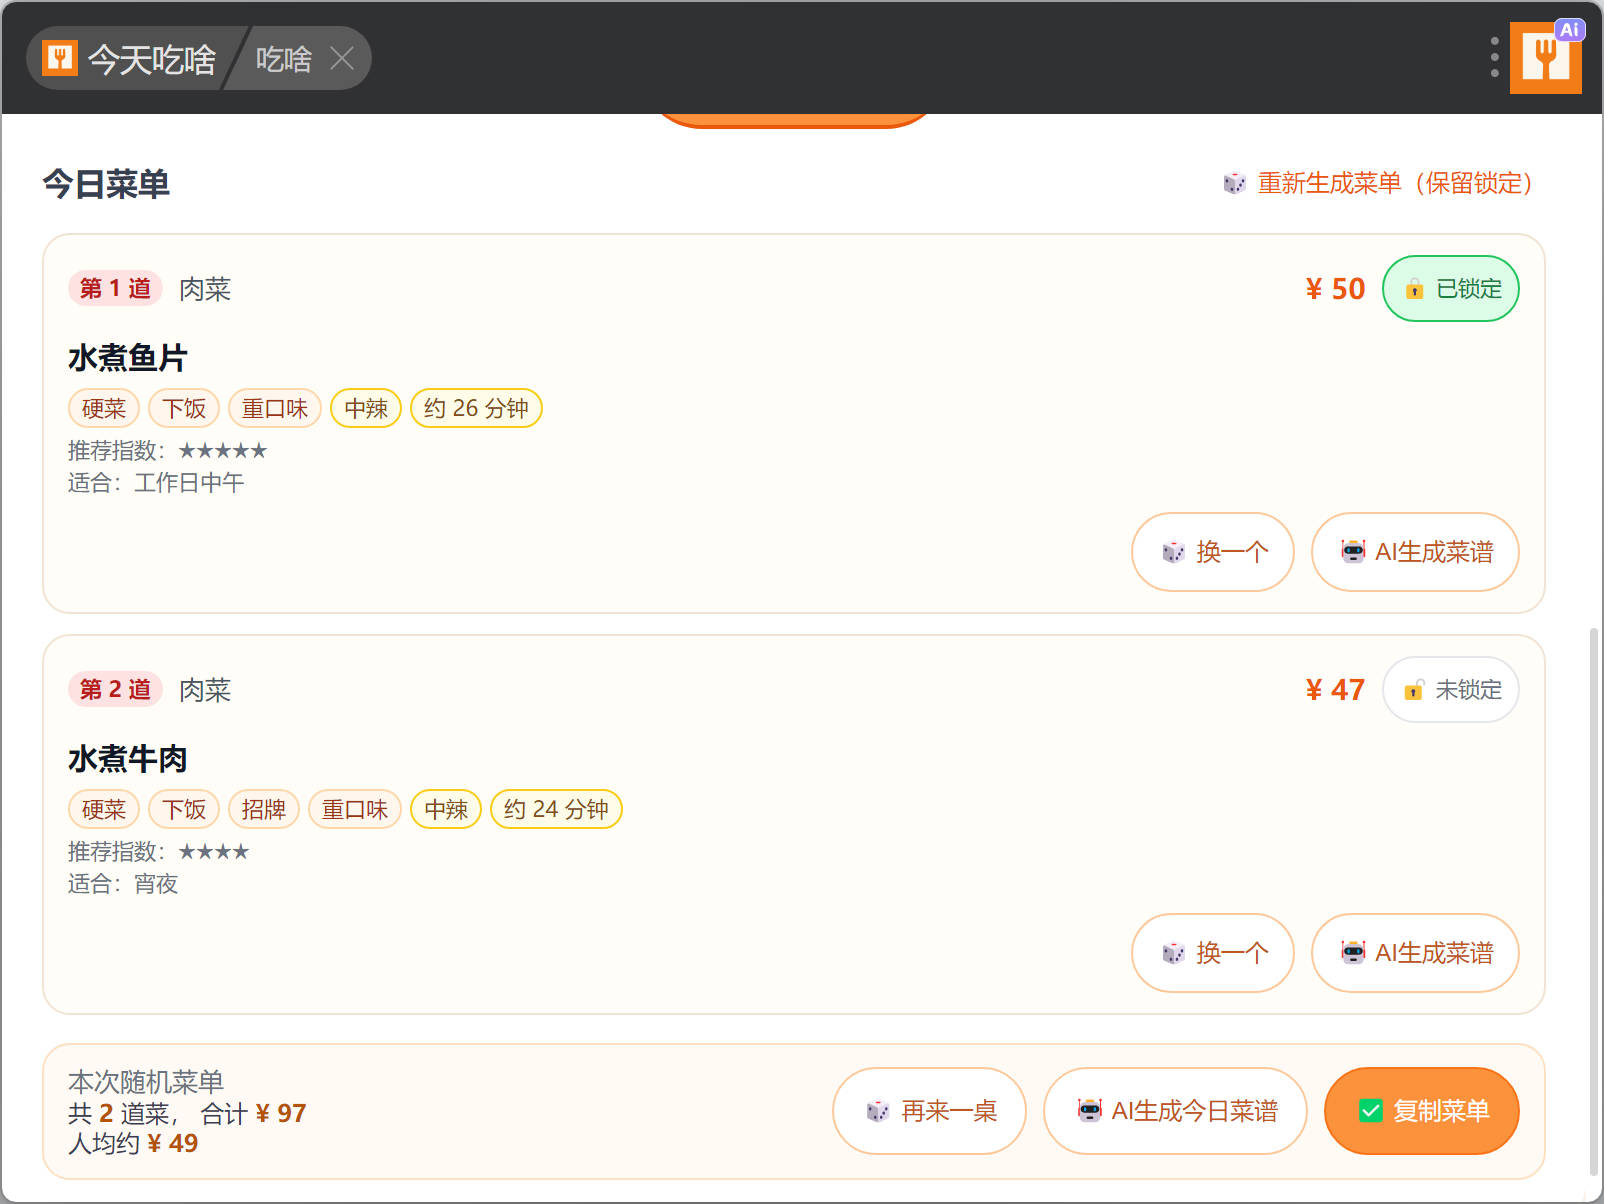
Task: Click 重口味 tag on 水煮鱼片
Action: 275,408
